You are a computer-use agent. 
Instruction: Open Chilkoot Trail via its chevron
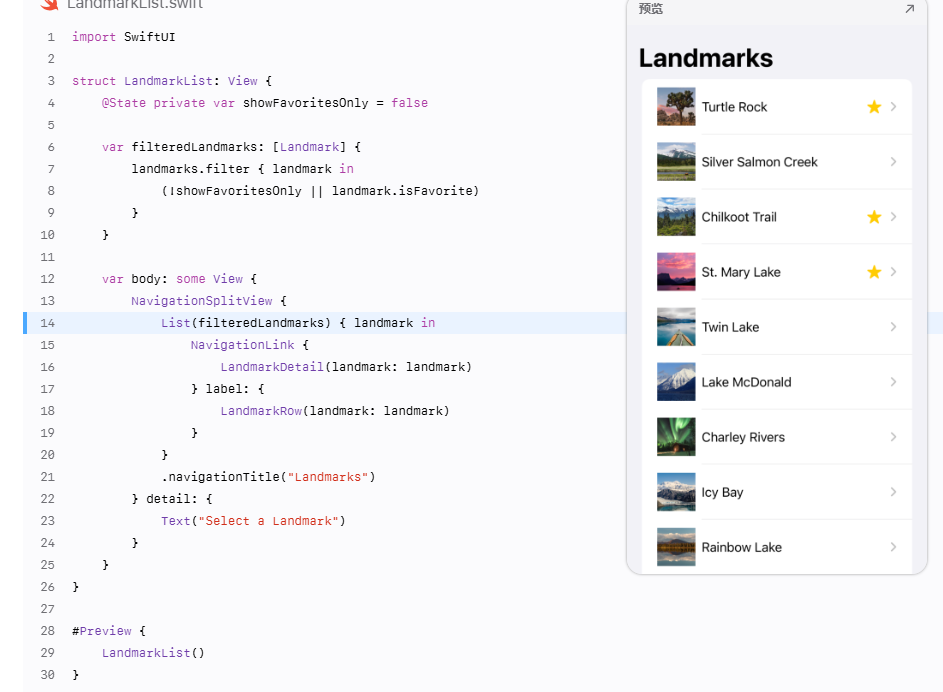pos(894,217)
